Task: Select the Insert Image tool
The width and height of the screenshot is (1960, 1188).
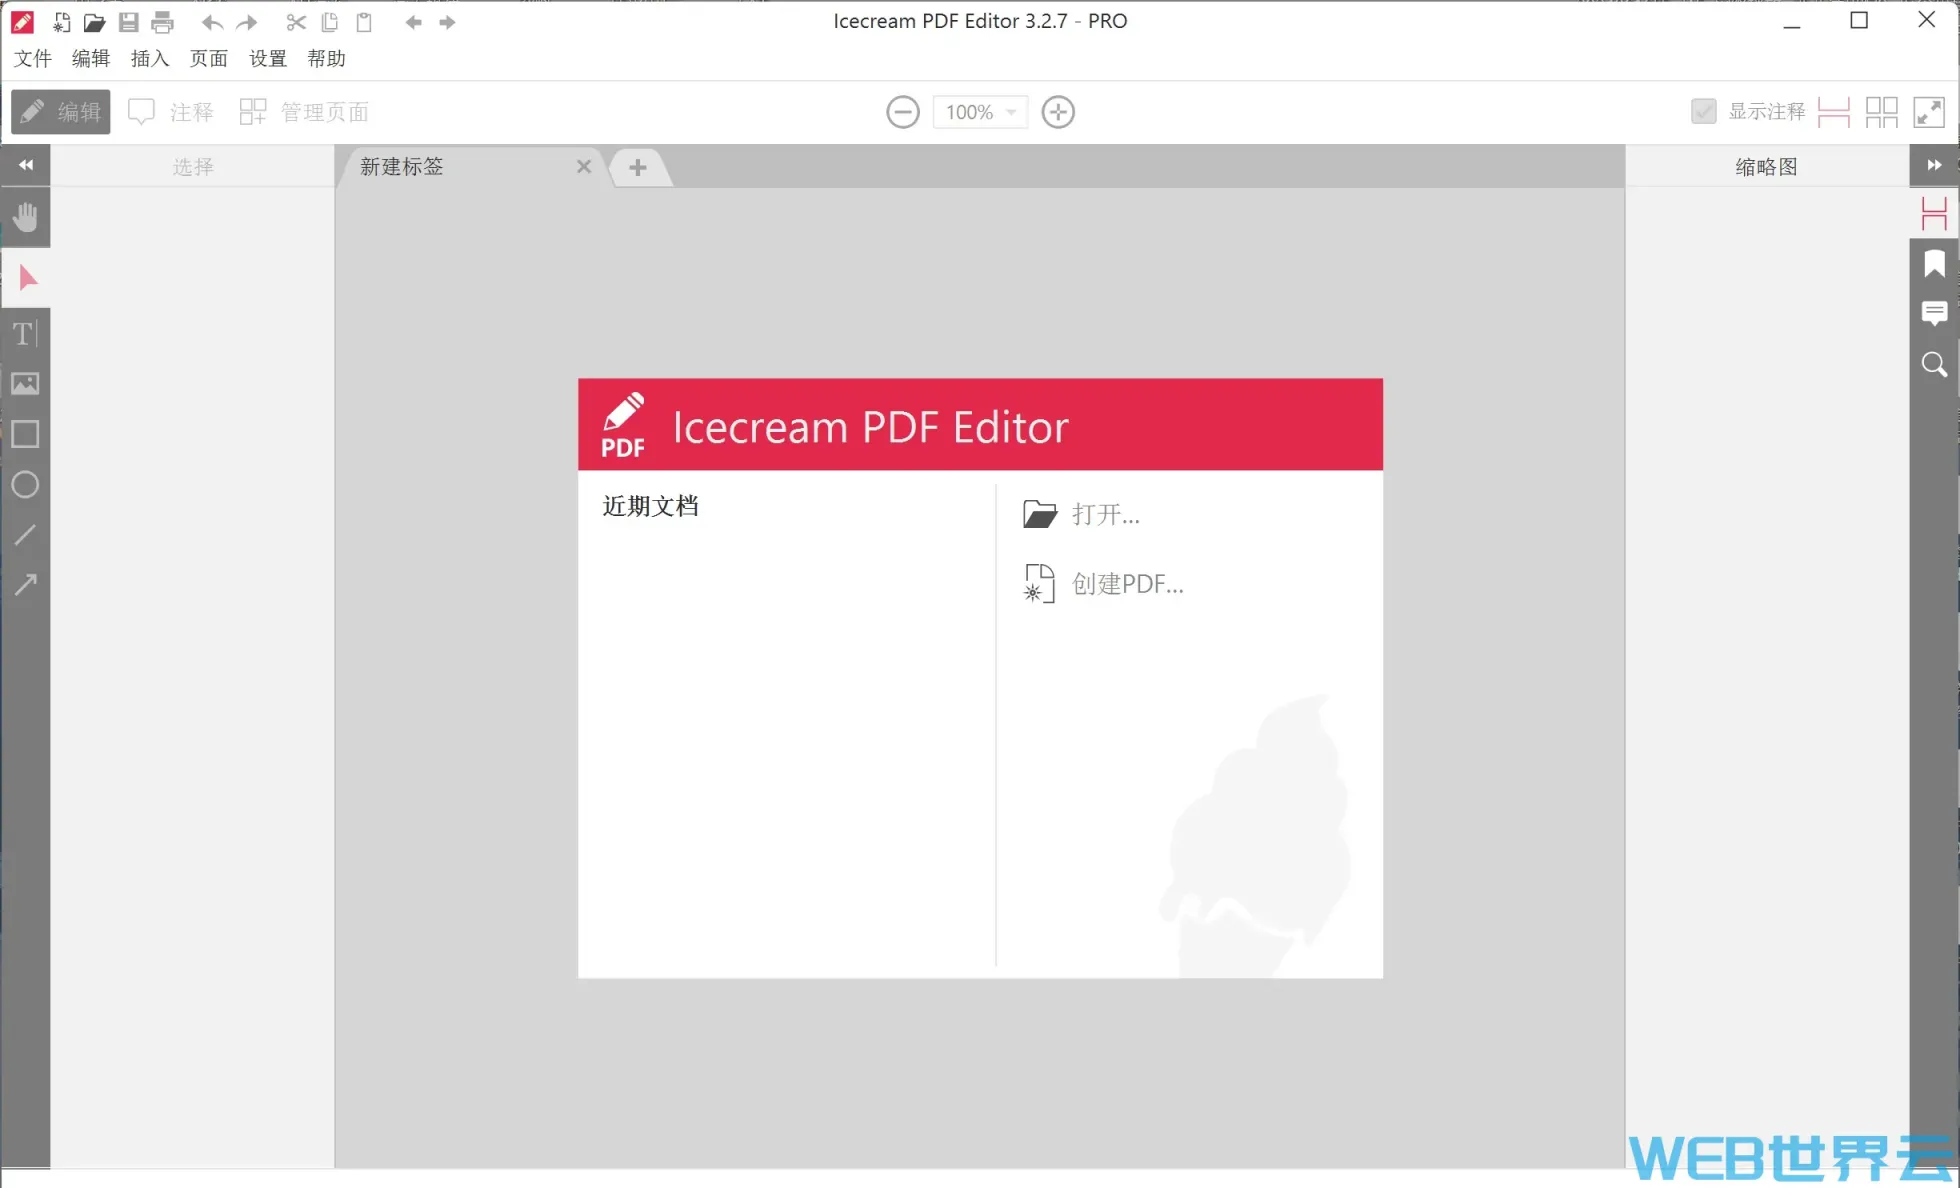Action: click(25, 384)
